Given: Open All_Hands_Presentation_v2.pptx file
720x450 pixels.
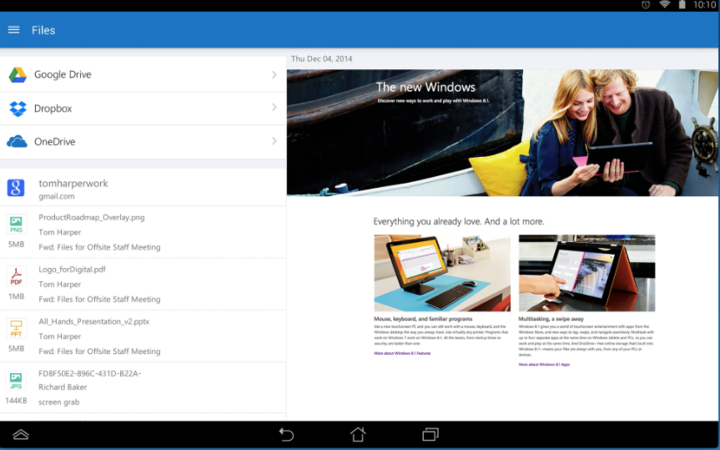Looking at the screenshot, I should [143, 336].
